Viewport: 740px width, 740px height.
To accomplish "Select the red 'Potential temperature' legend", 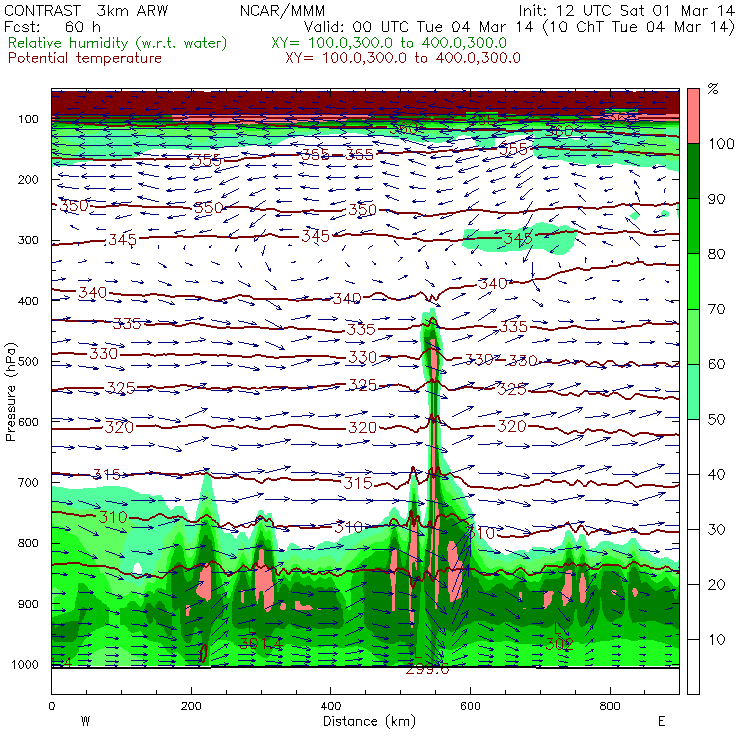I will point(85,58).
